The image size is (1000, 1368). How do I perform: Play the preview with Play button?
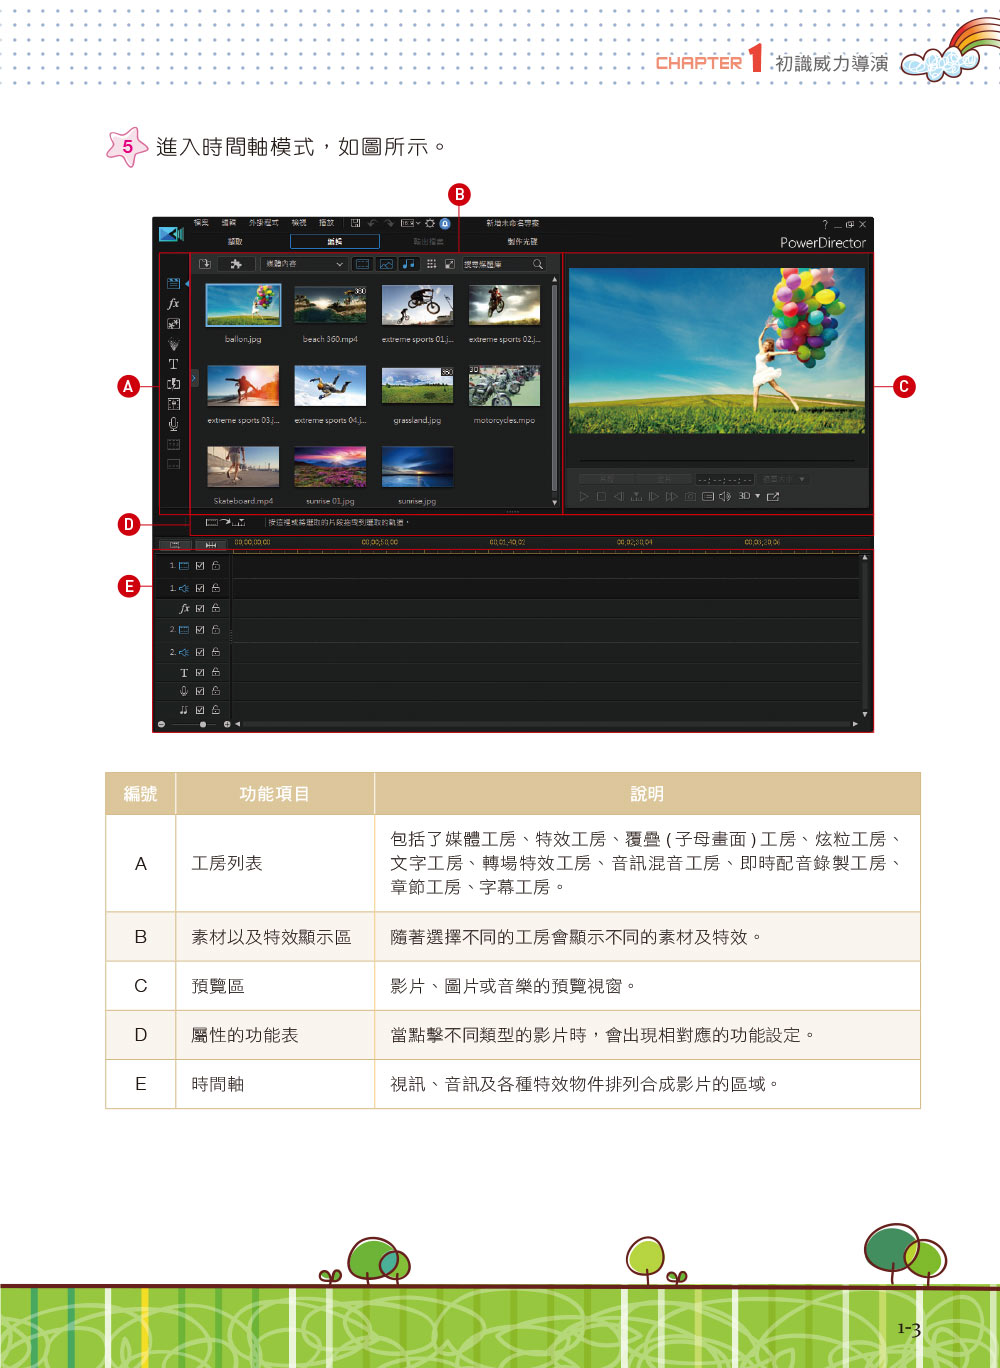point(584,496)
